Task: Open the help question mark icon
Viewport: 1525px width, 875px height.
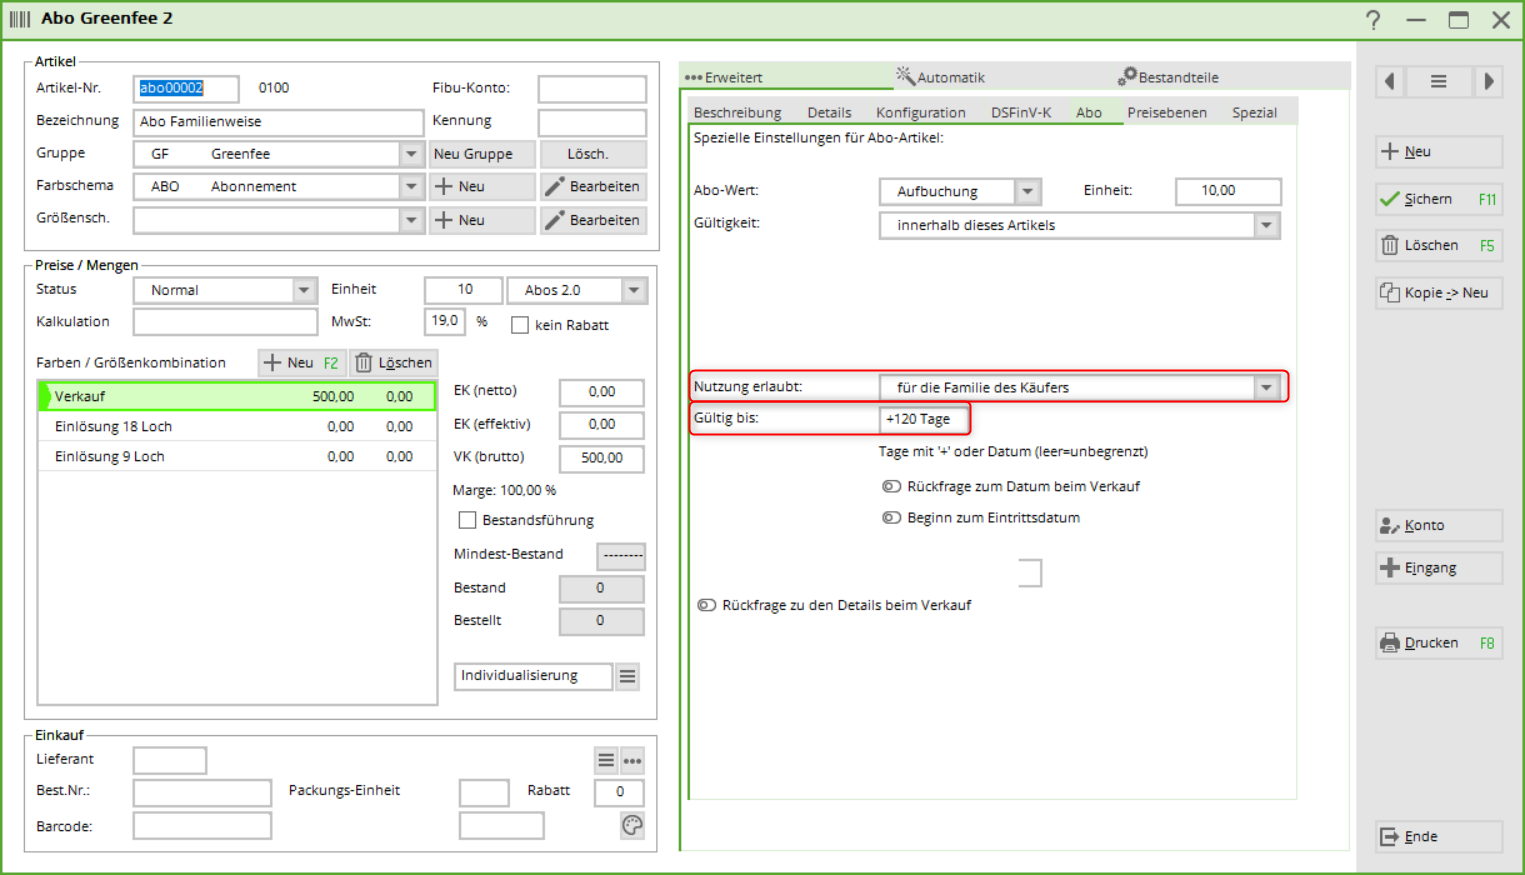Action: pyautogui.click(x=1373, y=20)
